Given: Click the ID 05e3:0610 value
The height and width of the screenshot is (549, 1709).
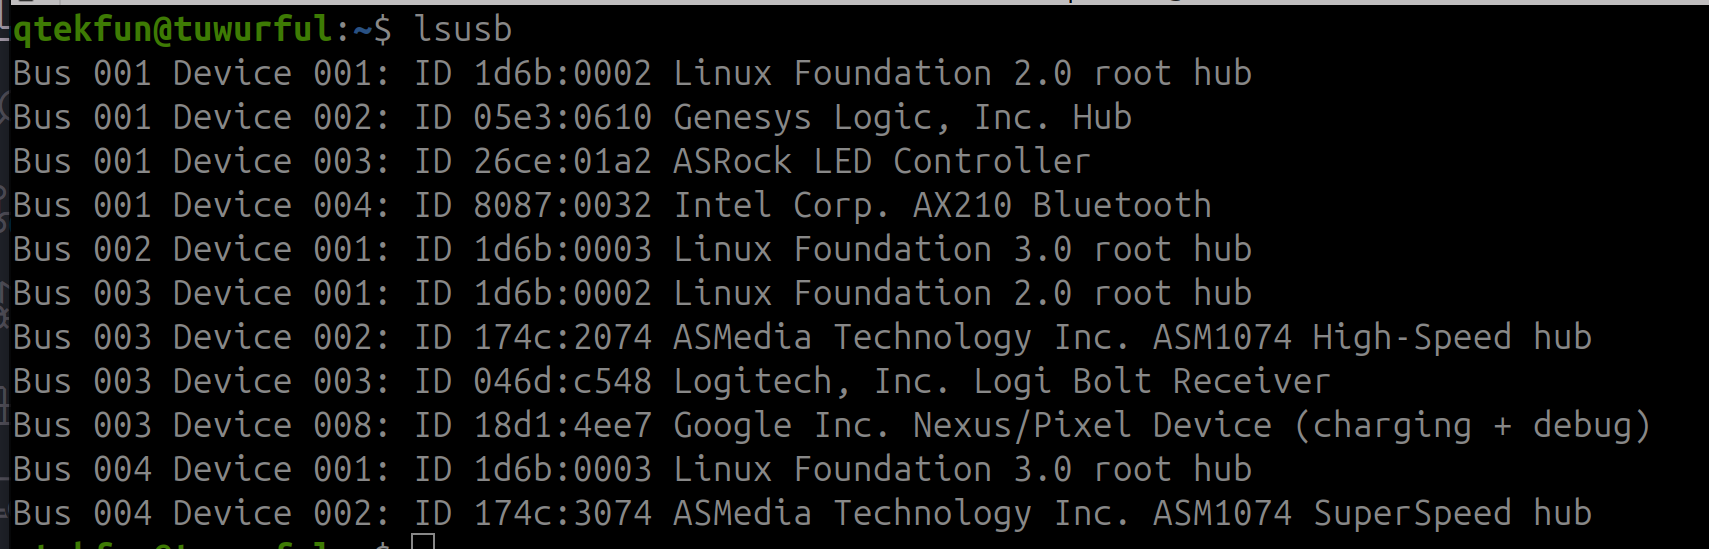Looking at the screenshot, I should [x=532, y=117].
